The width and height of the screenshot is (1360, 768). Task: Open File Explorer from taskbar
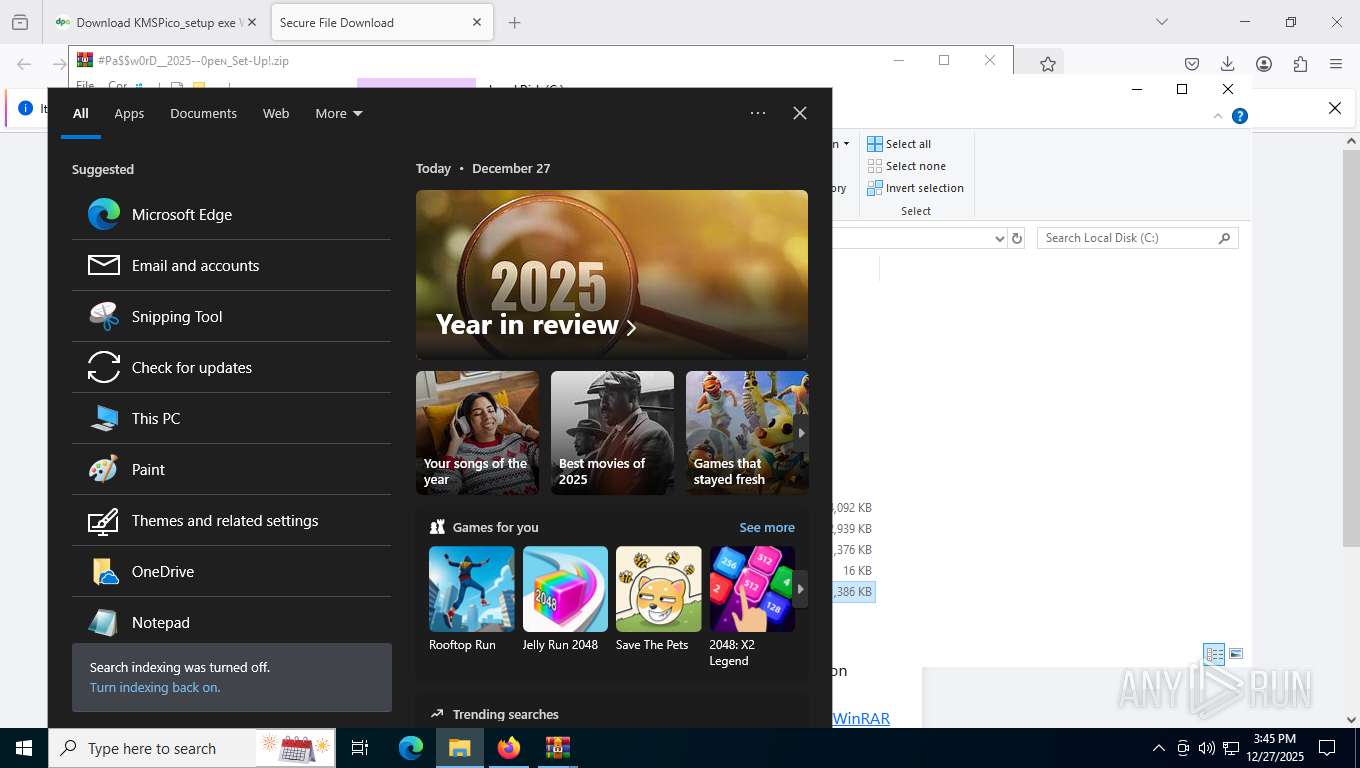[x=459, y=748]
